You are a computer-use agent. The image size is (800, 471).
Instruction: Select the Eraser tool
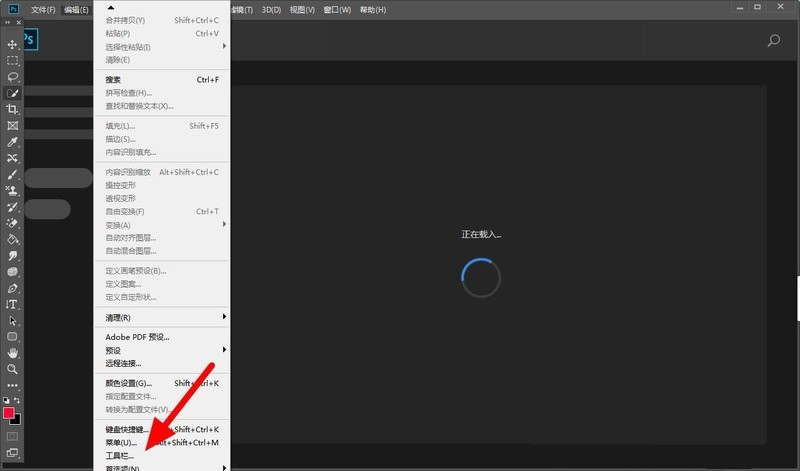pos(12,223)
